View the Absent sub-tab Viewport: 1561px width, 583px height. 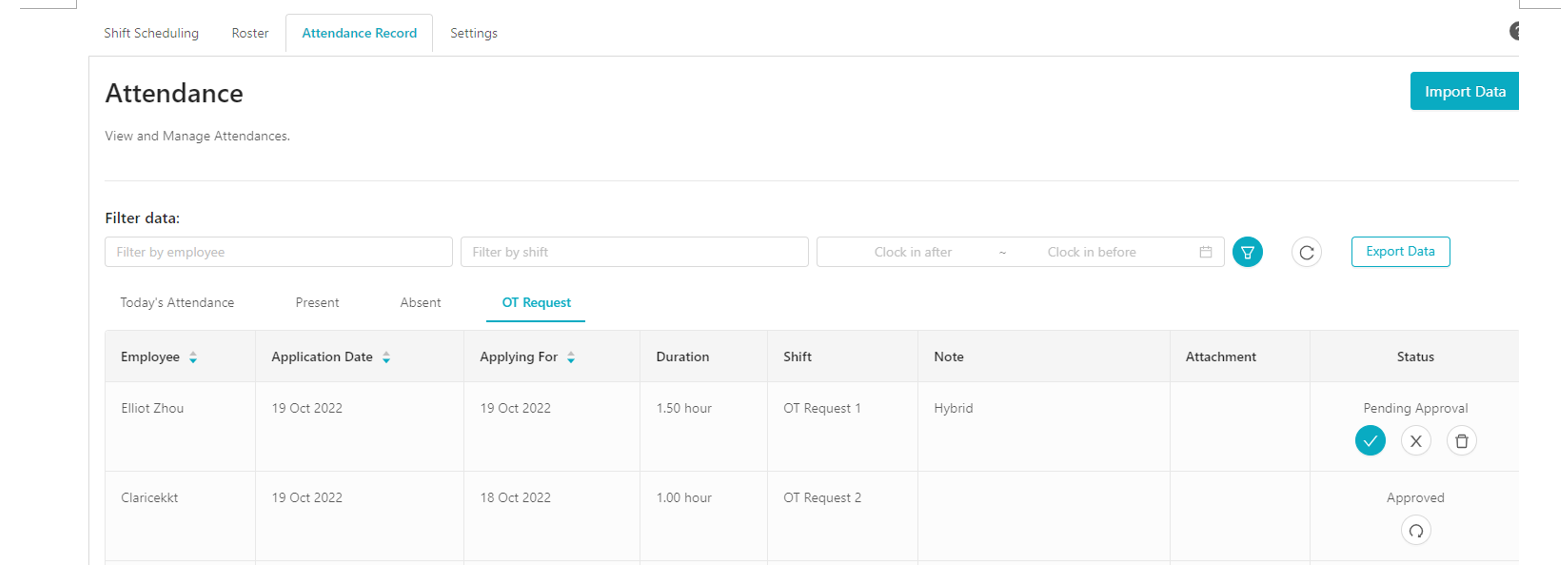click(420, 302)
